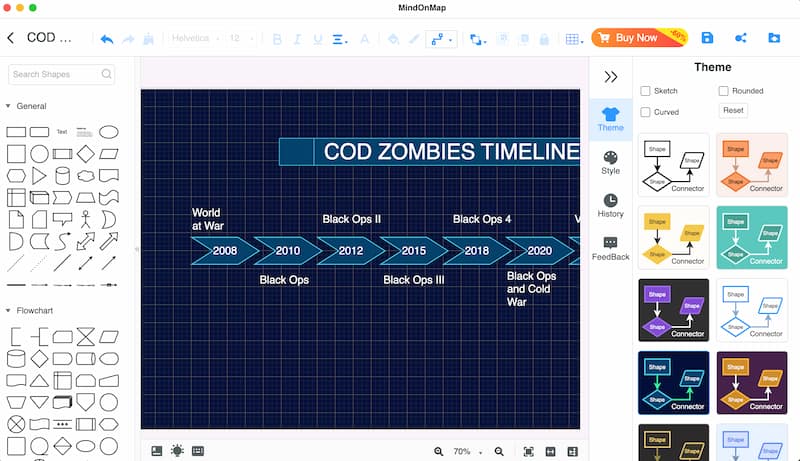Enable the Sketch checkbox
The height and width of the screenshot is (461, 800).
tap(645, 91)
